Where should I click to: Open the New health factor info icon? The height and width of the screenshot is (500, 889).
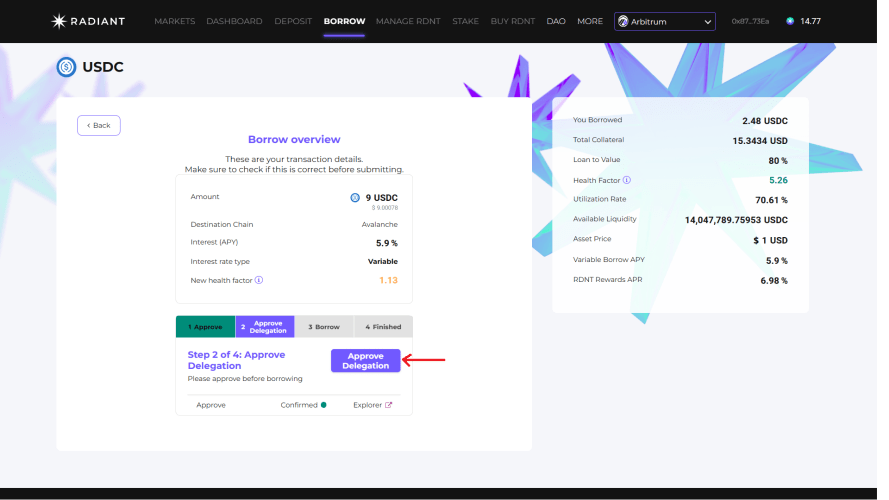point(259,280)
